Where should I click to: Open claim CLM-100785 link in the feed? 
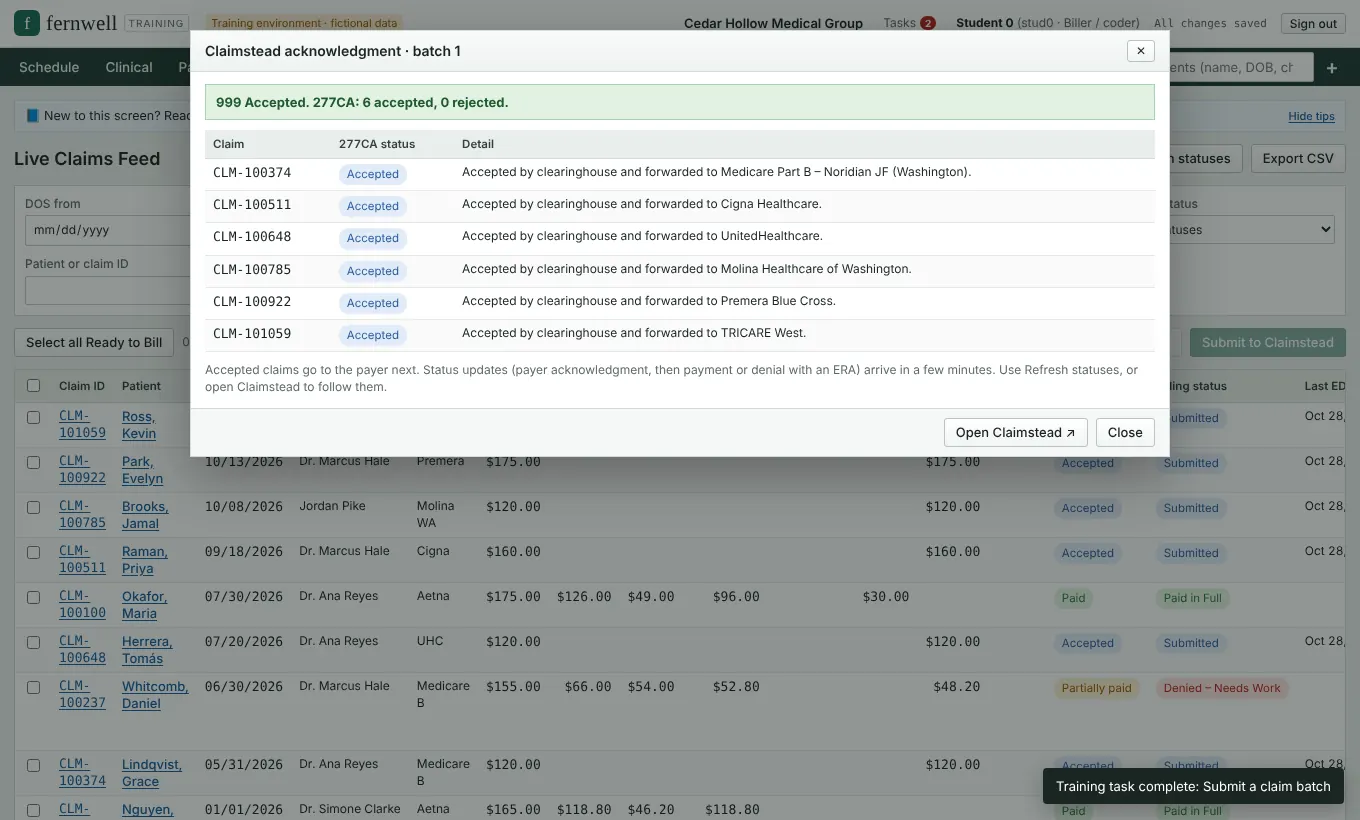[82, 515]
